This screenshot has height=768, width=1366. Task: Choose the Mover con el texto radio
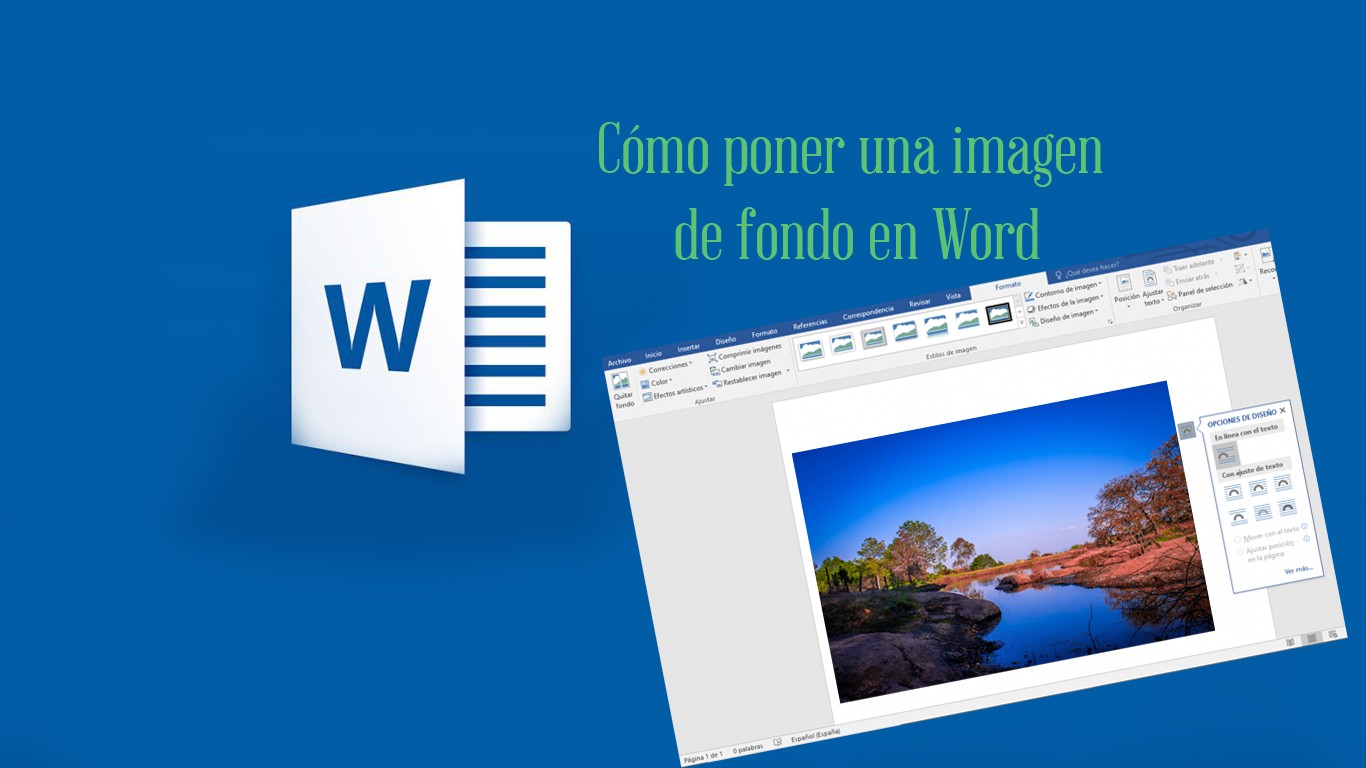pyautogui.click(x=1238, y=540)
